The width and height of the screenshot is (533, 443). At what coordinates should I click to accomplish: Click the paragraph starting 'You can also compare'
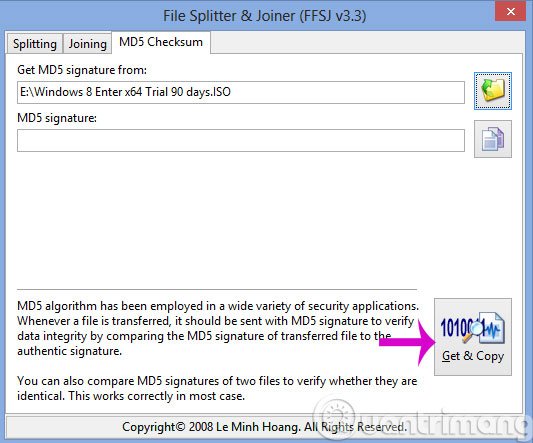tap(217, 388)
